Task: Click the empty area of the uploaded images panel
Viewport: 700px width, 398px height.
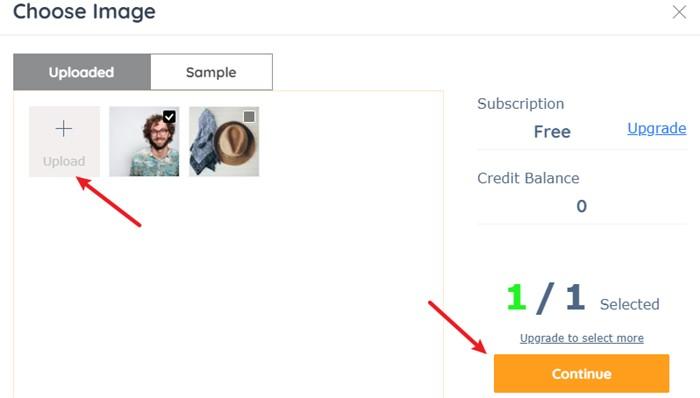Action: (228, 286)
